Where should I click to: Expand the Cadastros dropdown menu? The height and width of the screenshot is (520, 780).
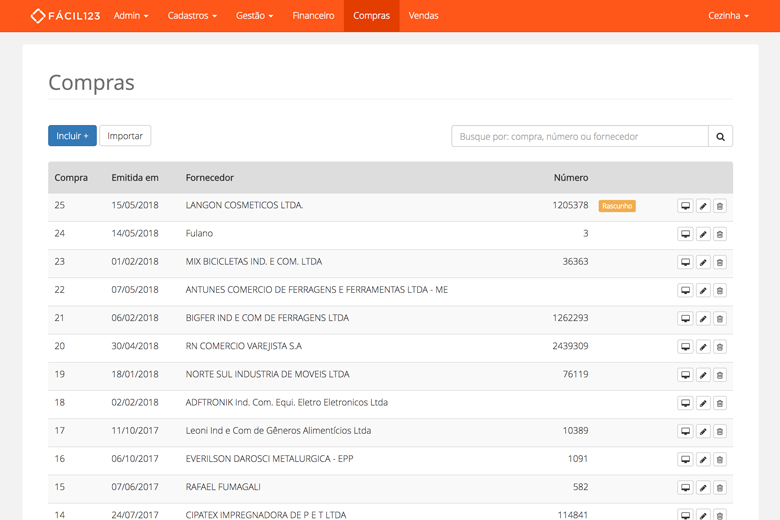coord(192,16)
